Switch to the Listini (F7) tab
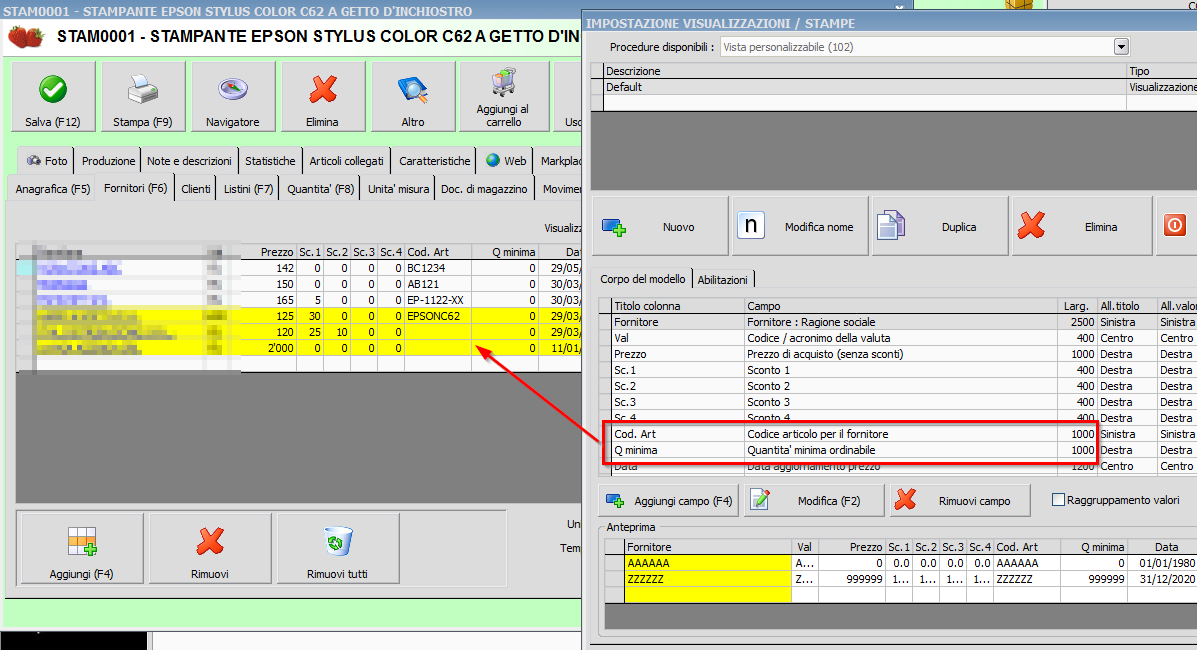The image size is (1197, 650). (248, 189)
